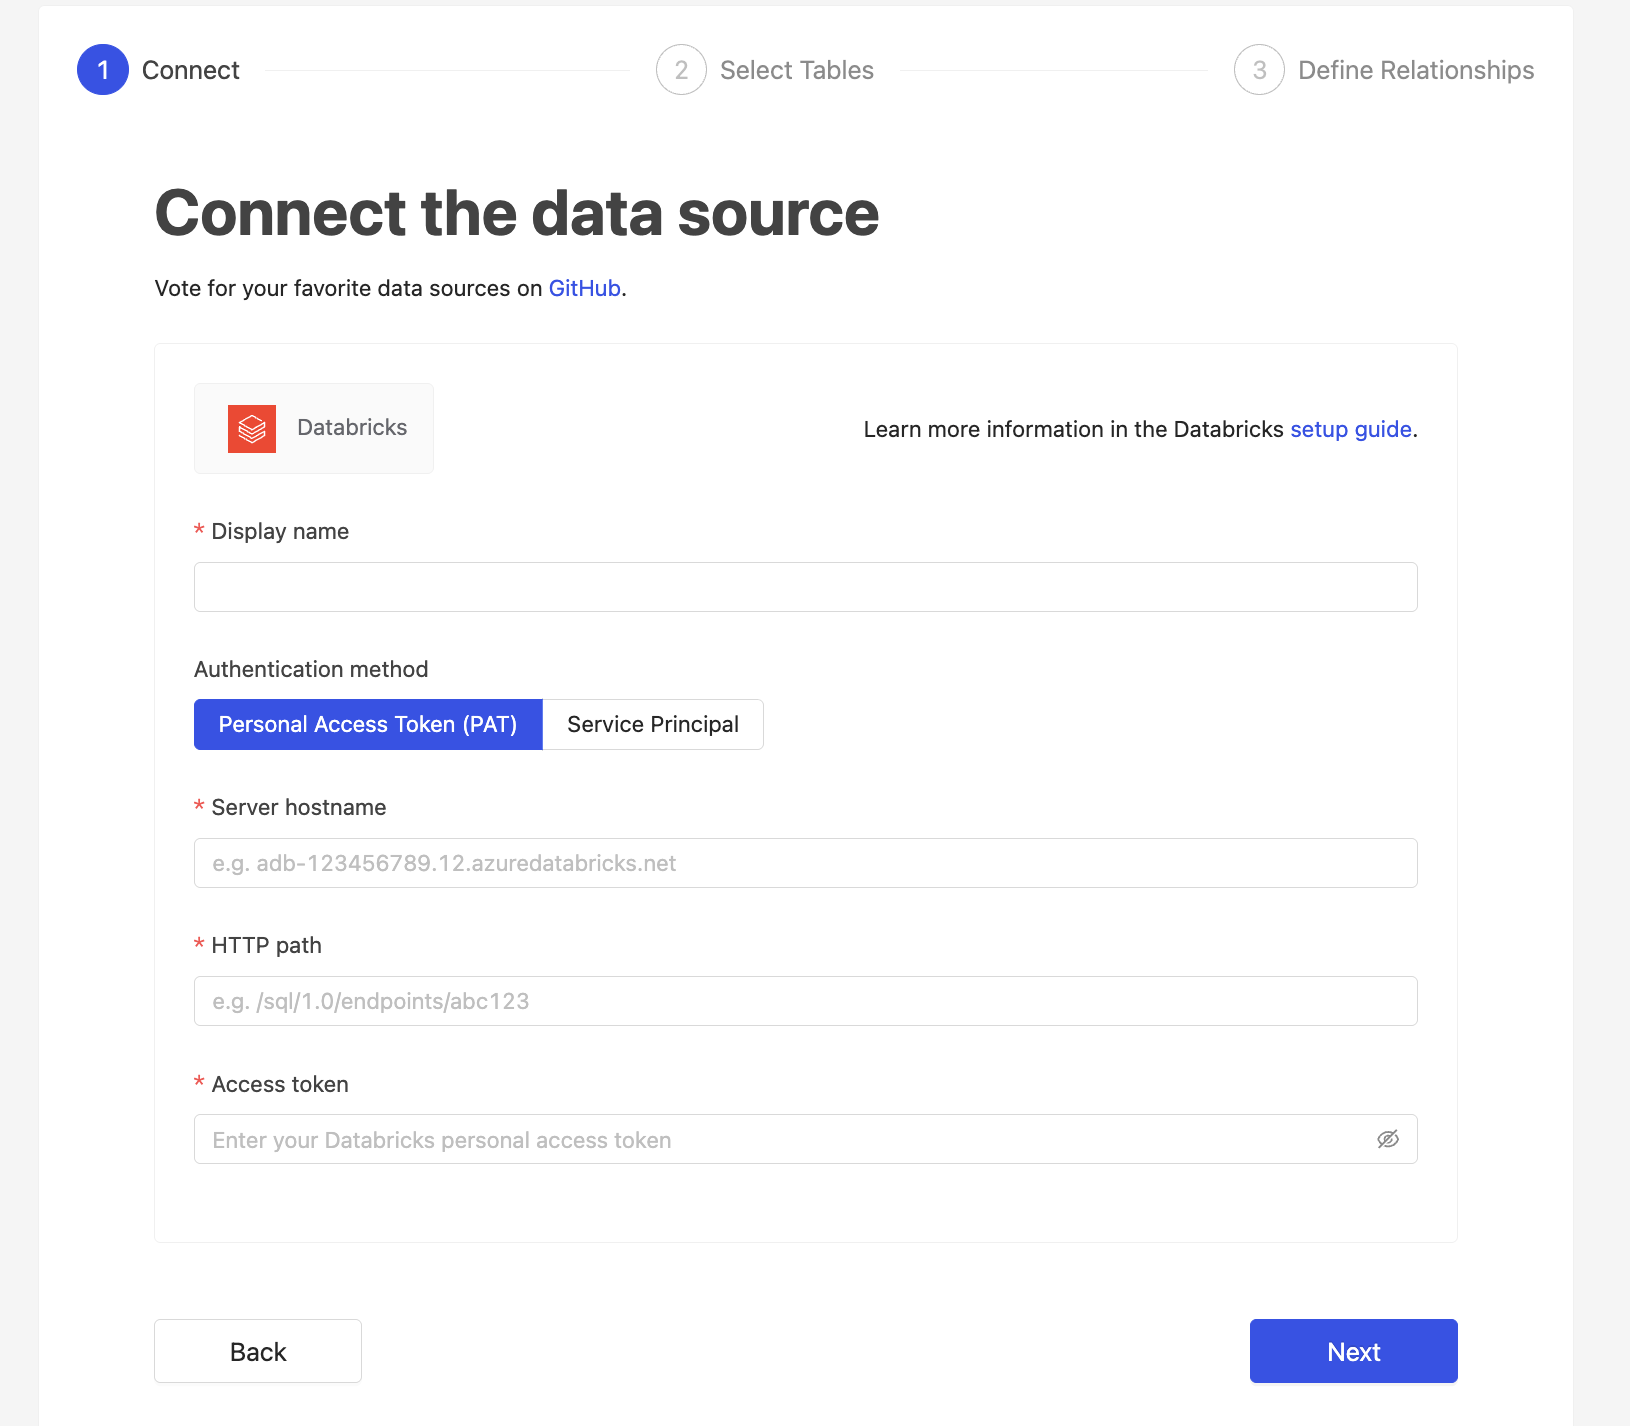Click the step 3 circle icon

[1259, 70]
